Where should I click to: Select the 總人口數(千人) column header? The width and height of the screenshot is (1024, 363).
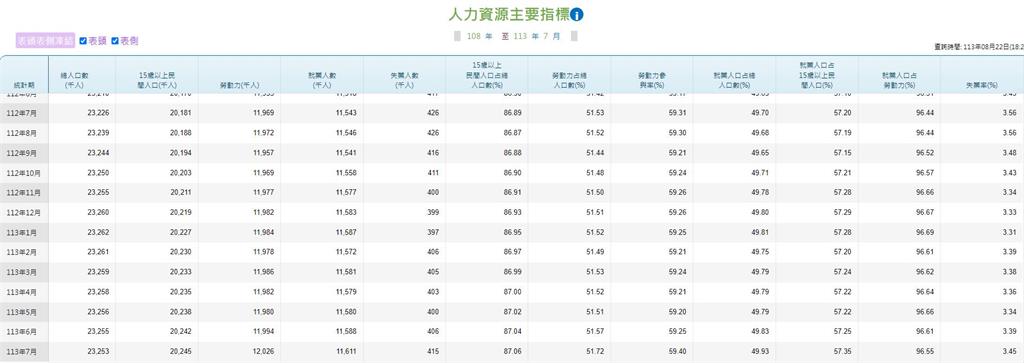[74, 80]
